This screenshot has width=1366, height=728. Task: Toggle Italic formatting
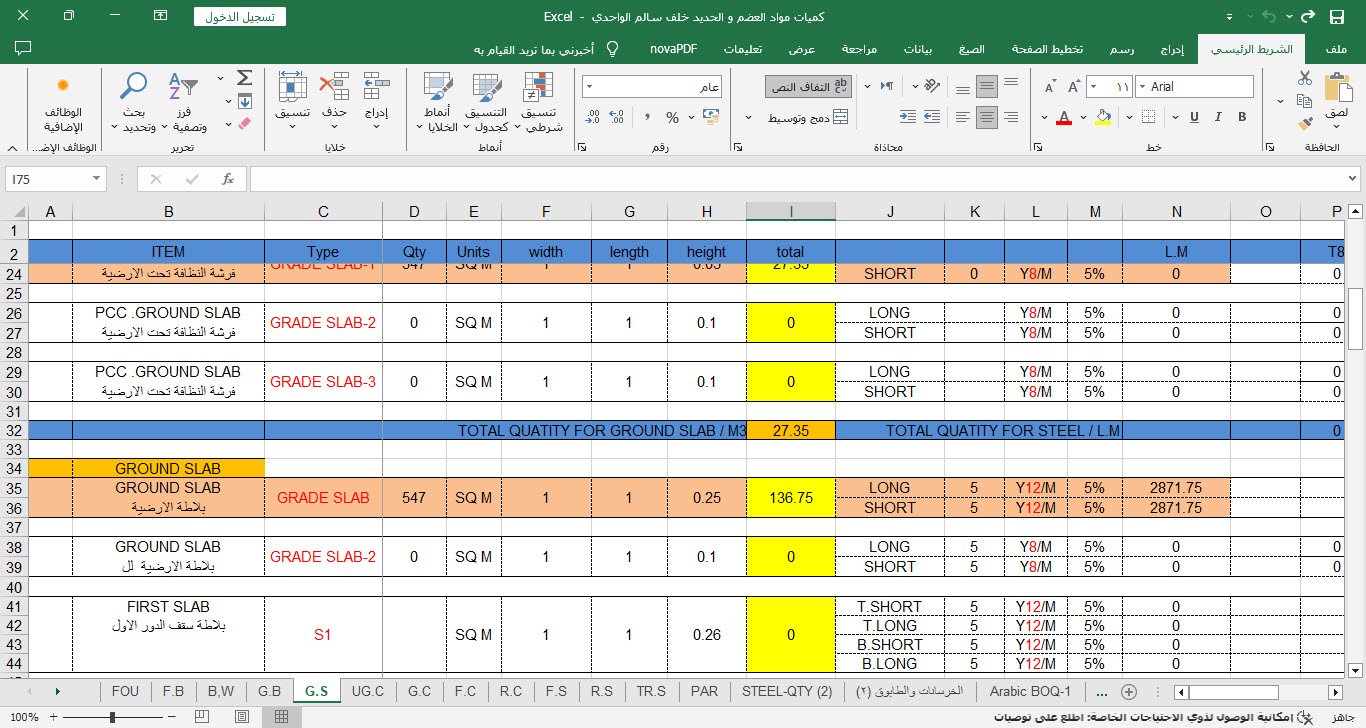click(1215, 118)
